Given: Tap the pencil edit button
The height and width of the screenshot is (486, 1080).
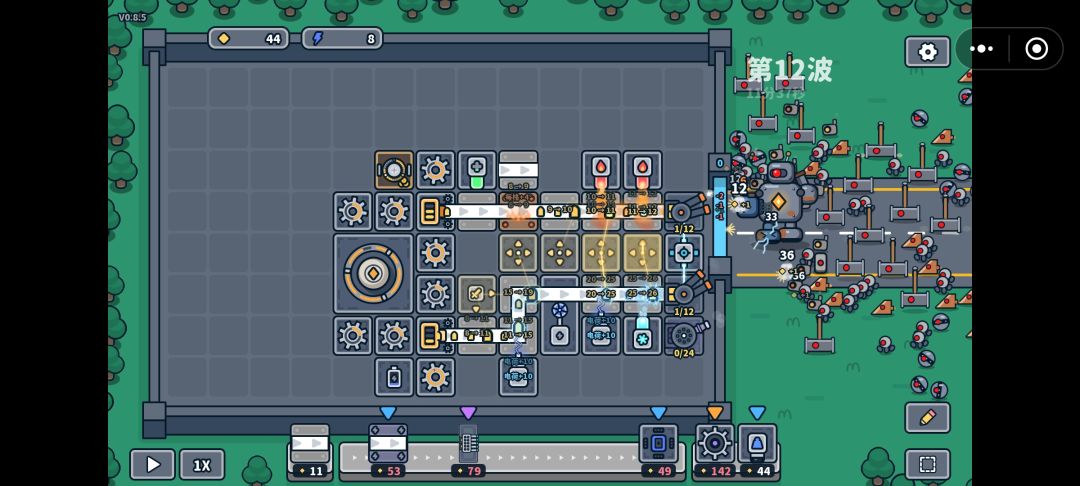Looking at the screenshot, I should pos(927,417).
